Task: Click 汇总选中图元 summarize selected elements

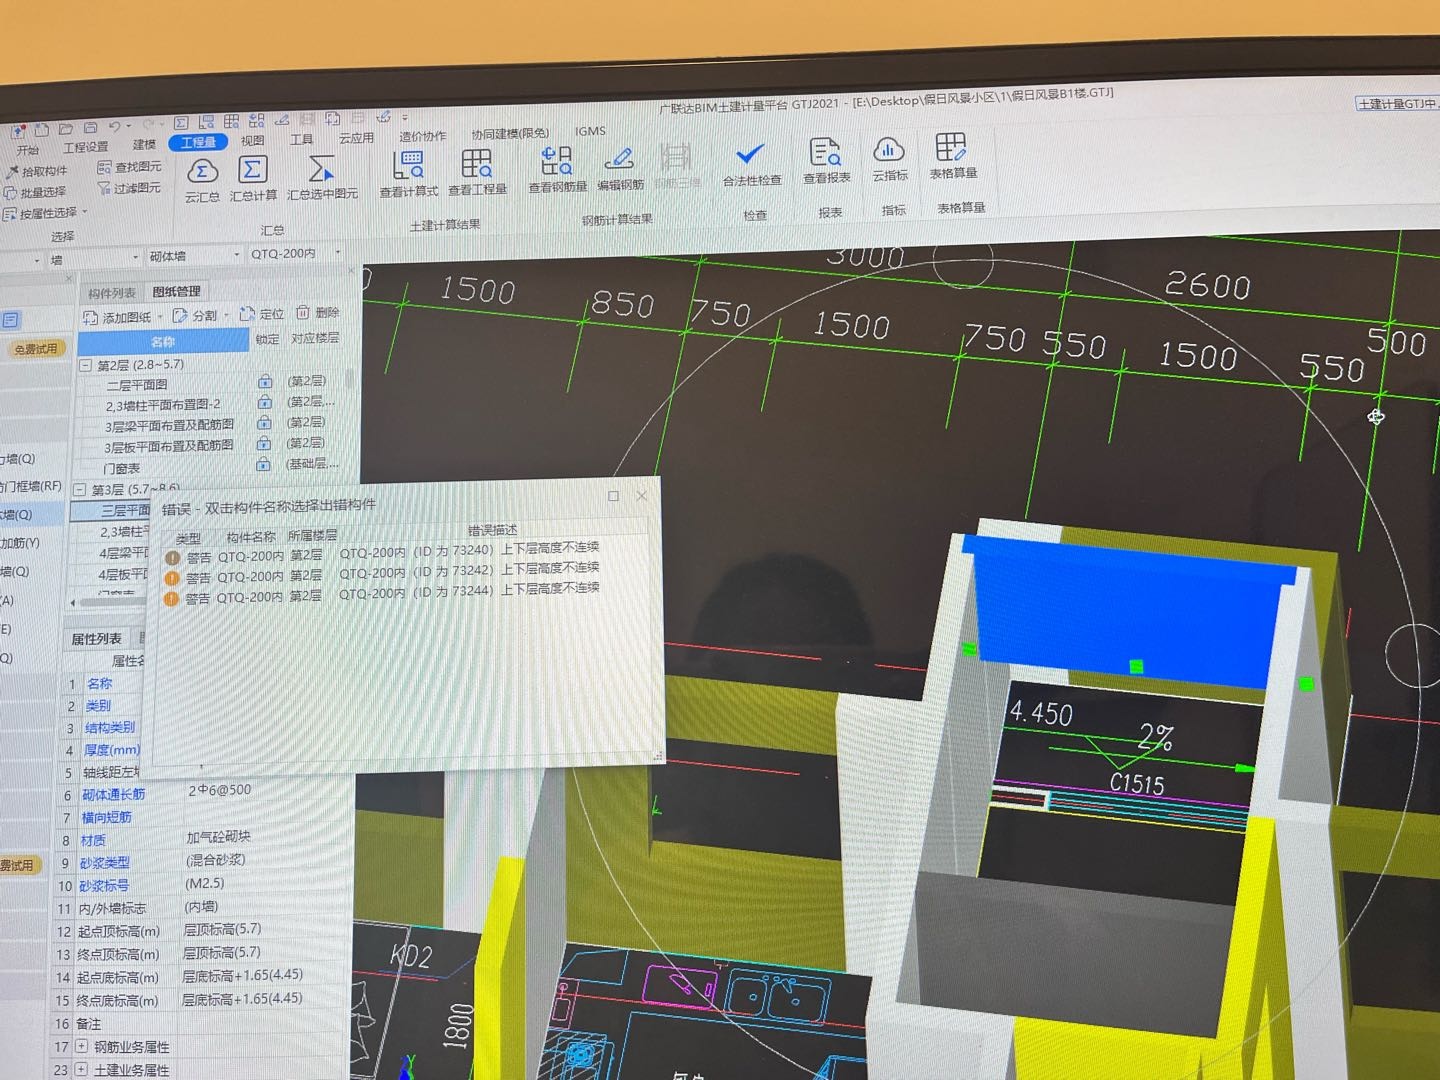Action: (x=322, y=177)
